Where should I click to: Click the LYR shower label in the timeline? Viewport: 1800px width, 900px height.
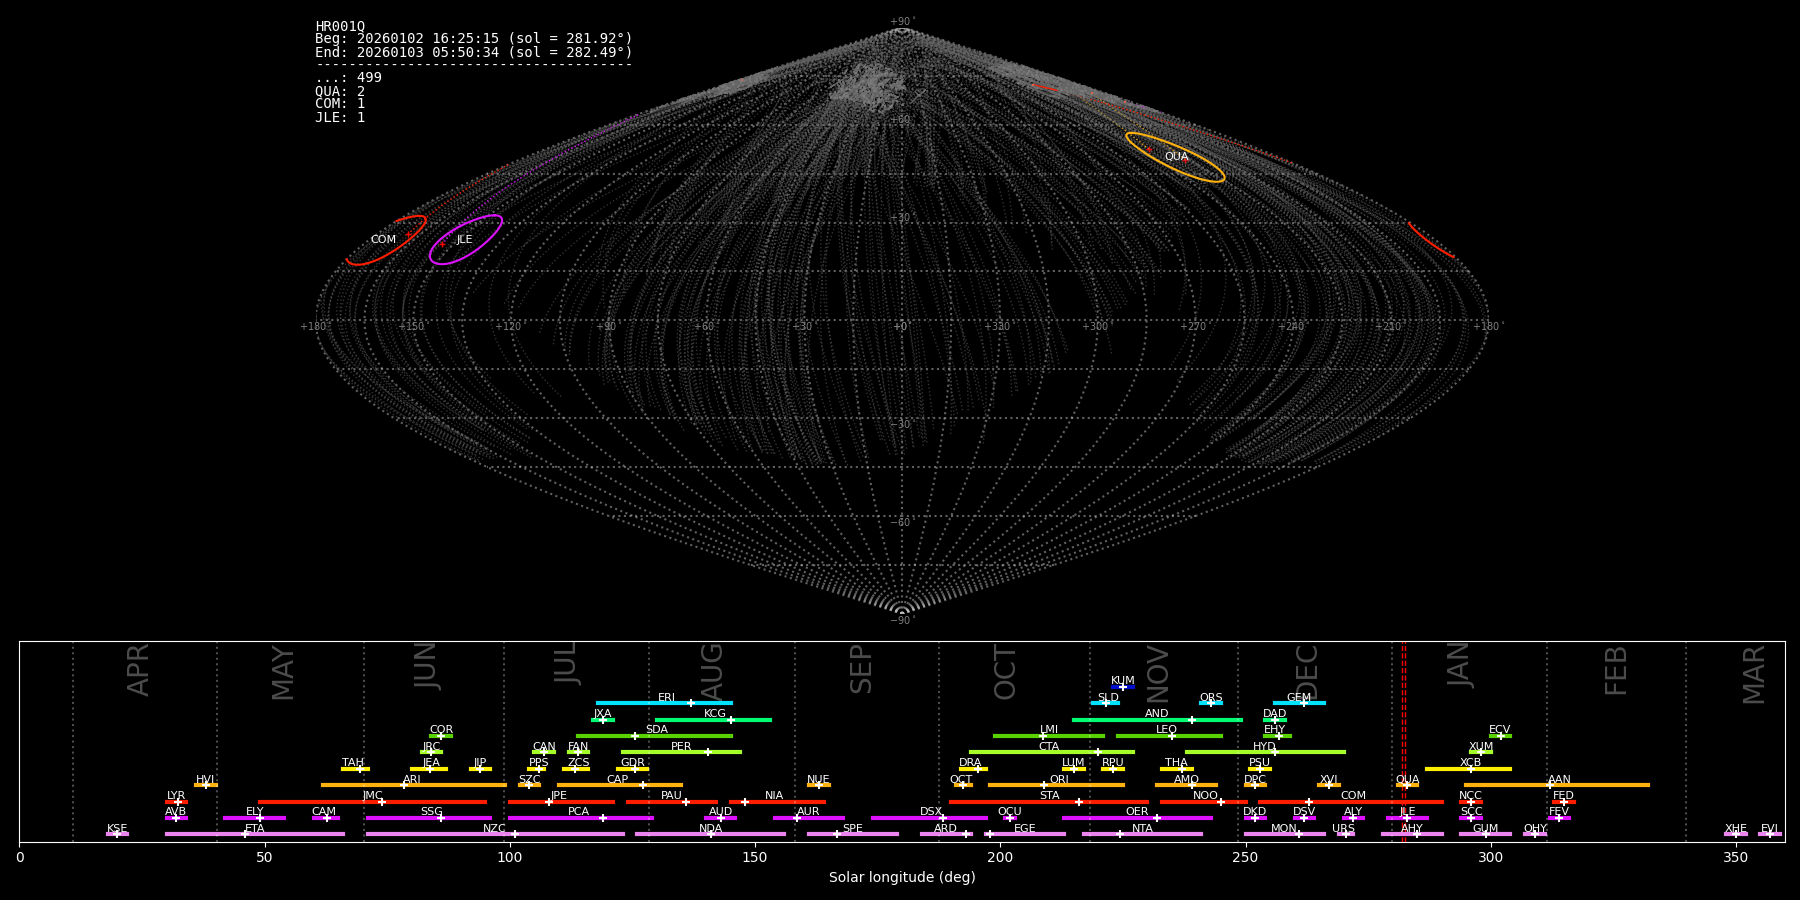(176, 796)
